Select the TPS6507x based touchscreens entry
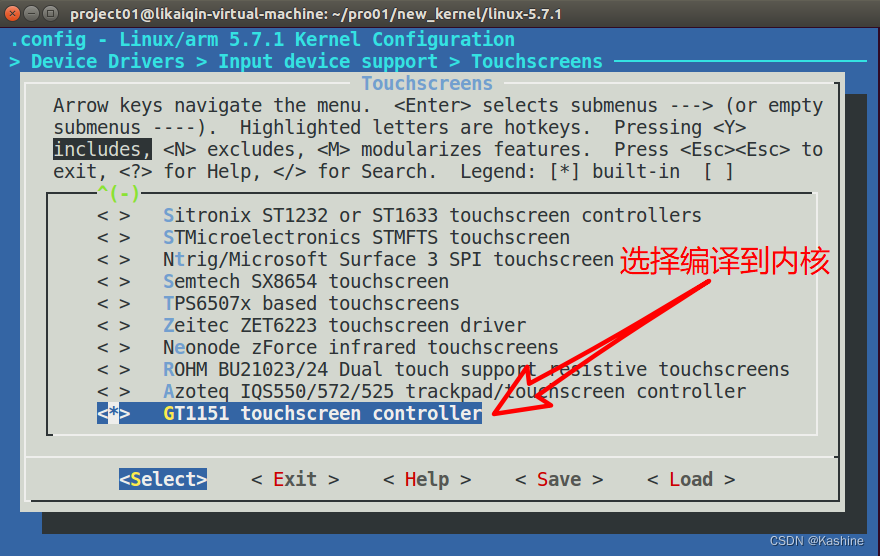 pos(310,304)
